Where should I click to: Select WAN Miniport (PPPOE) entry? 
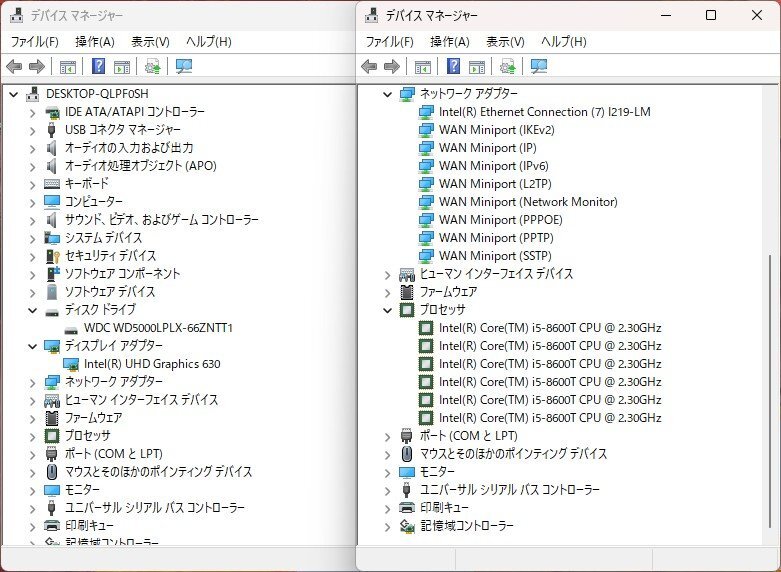pos(501,220)
